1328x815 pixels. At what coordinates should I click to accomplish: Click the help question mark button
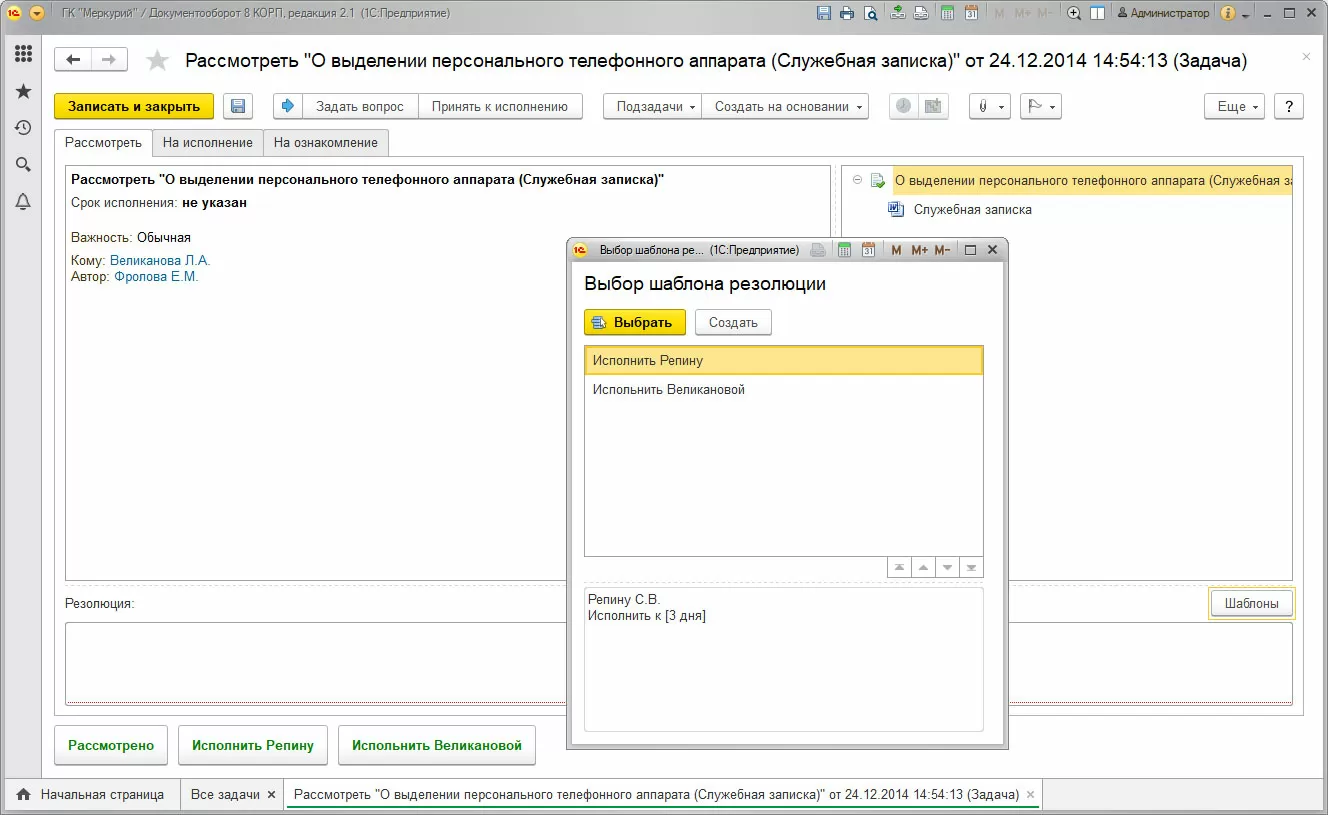(1289, 106)
